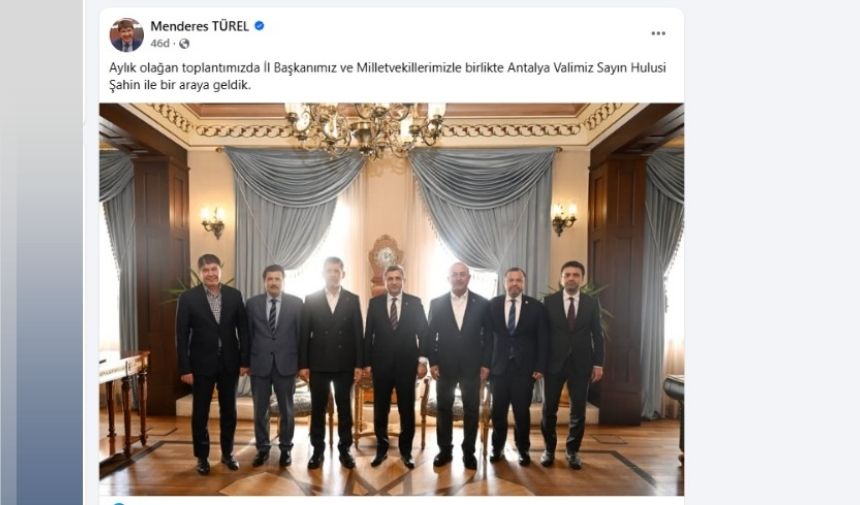Viewport: 860px width, 505px height.
Task: Click the leftmost man in checked shirt
Action: click(211, 362)
